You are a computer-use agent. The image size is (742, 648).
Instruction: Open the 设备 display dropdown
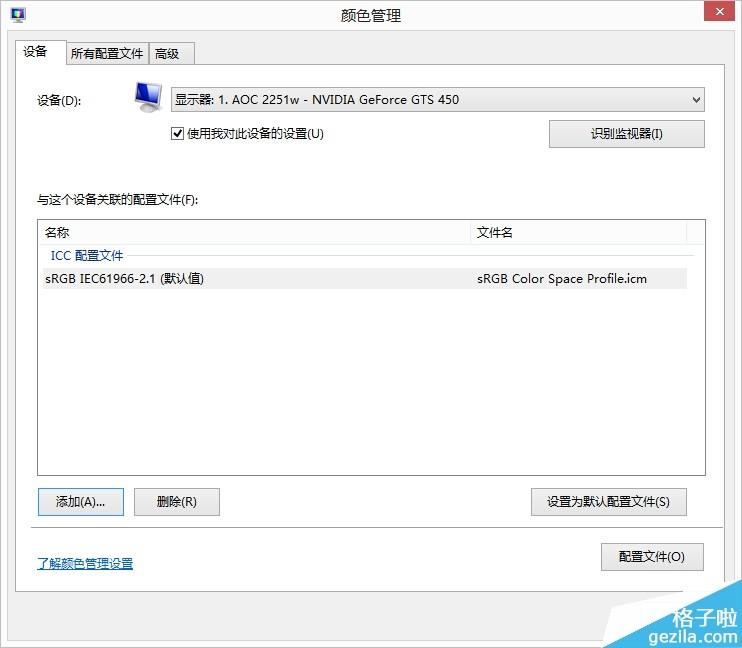[438, 99]
